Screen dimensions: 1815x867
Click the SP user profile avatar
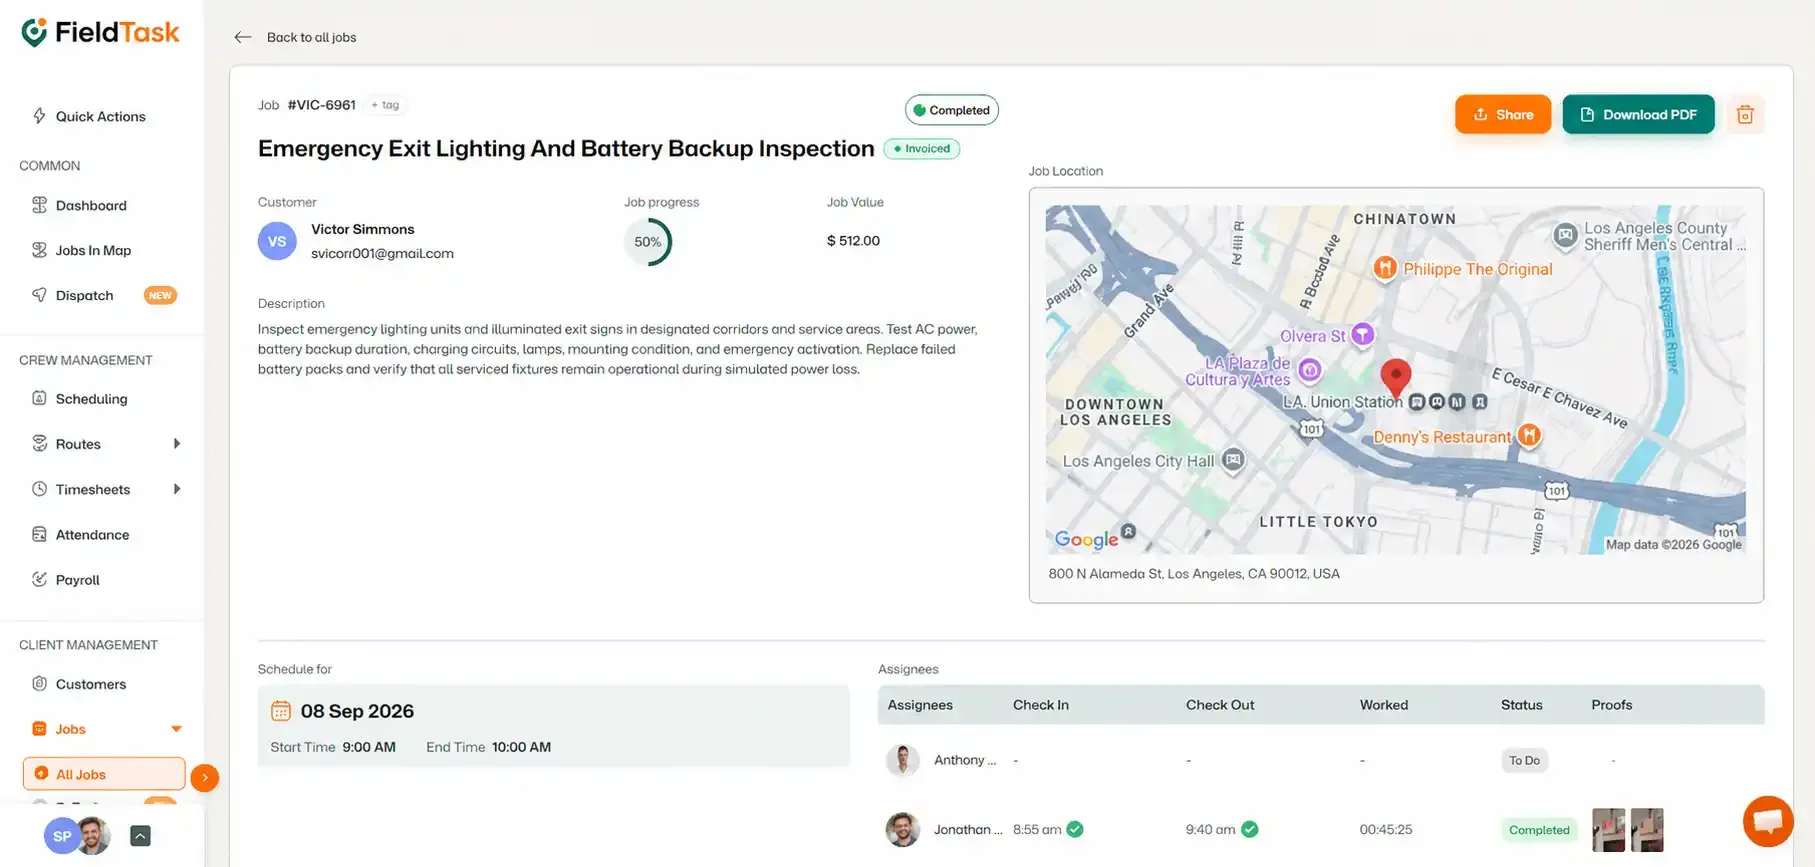pos(62,836)
